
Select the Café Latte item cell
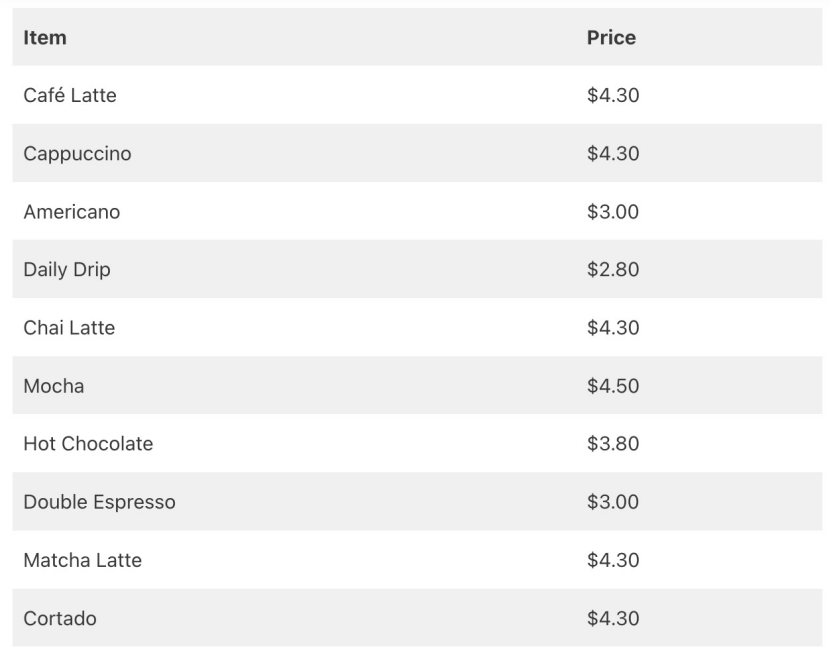[70, 96]
